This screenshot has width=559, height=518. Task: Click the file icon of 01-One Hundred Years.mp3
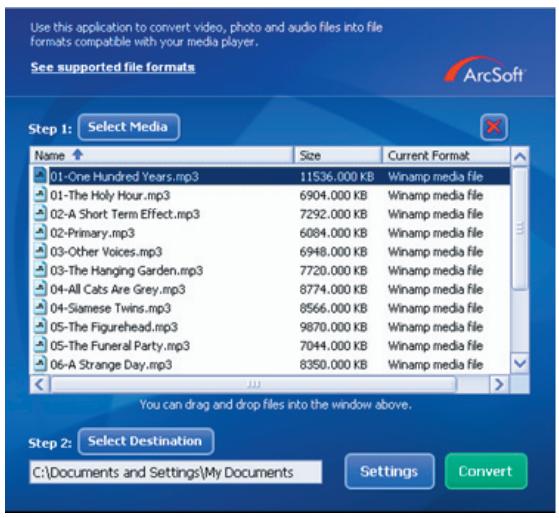40,176
